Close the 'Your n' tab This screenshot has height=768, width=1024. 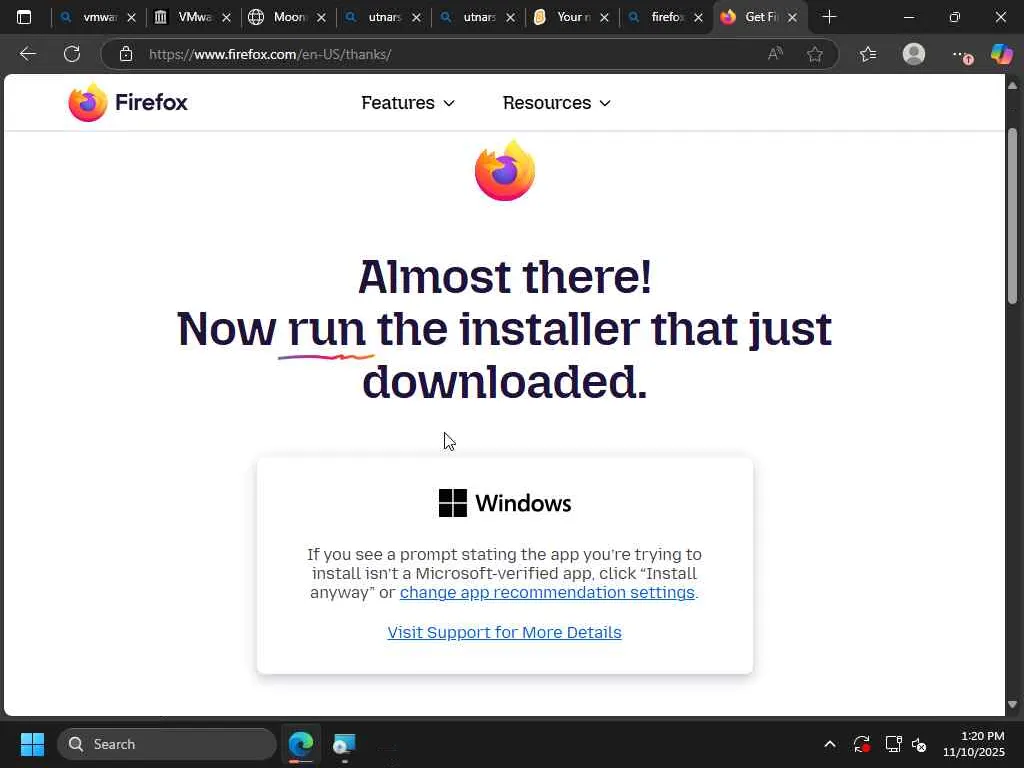604,18
